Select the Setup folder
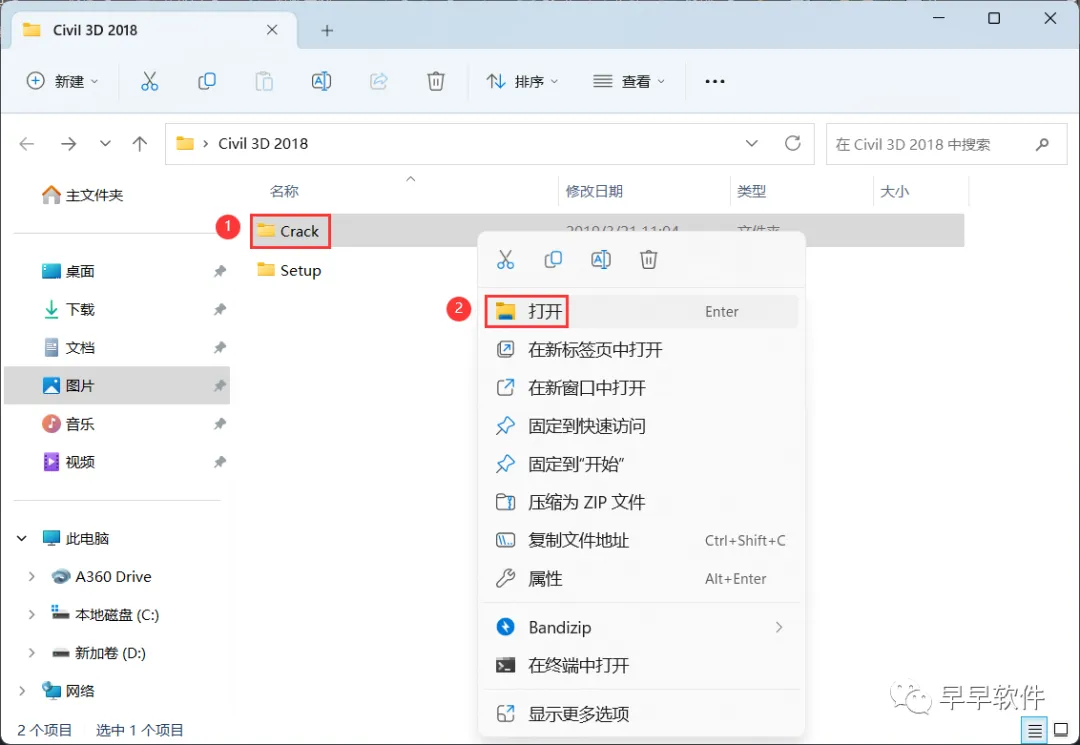 click(289, 270)
